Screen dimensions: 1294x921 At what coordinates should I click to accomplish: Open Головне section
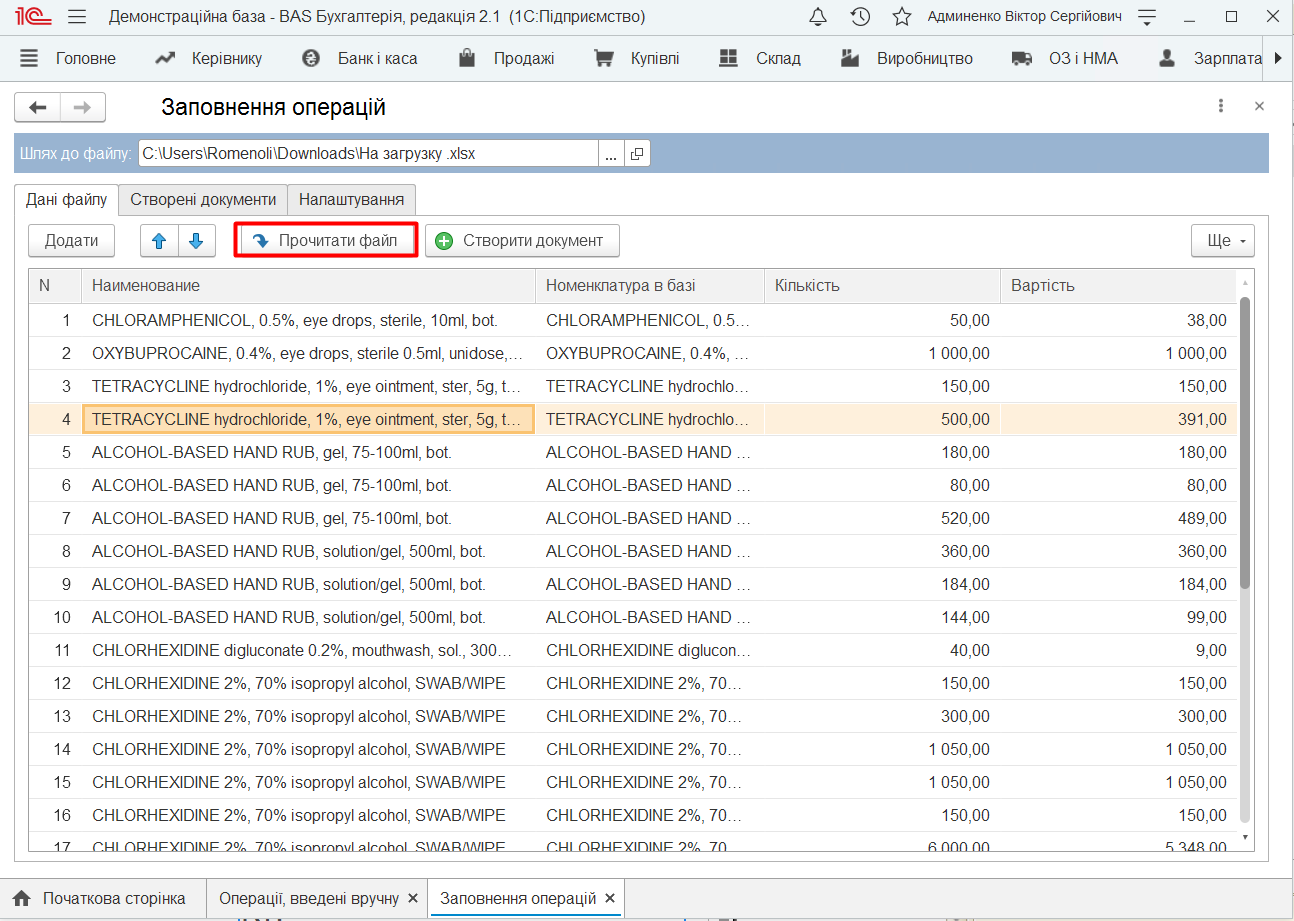[x=68, y=58]
